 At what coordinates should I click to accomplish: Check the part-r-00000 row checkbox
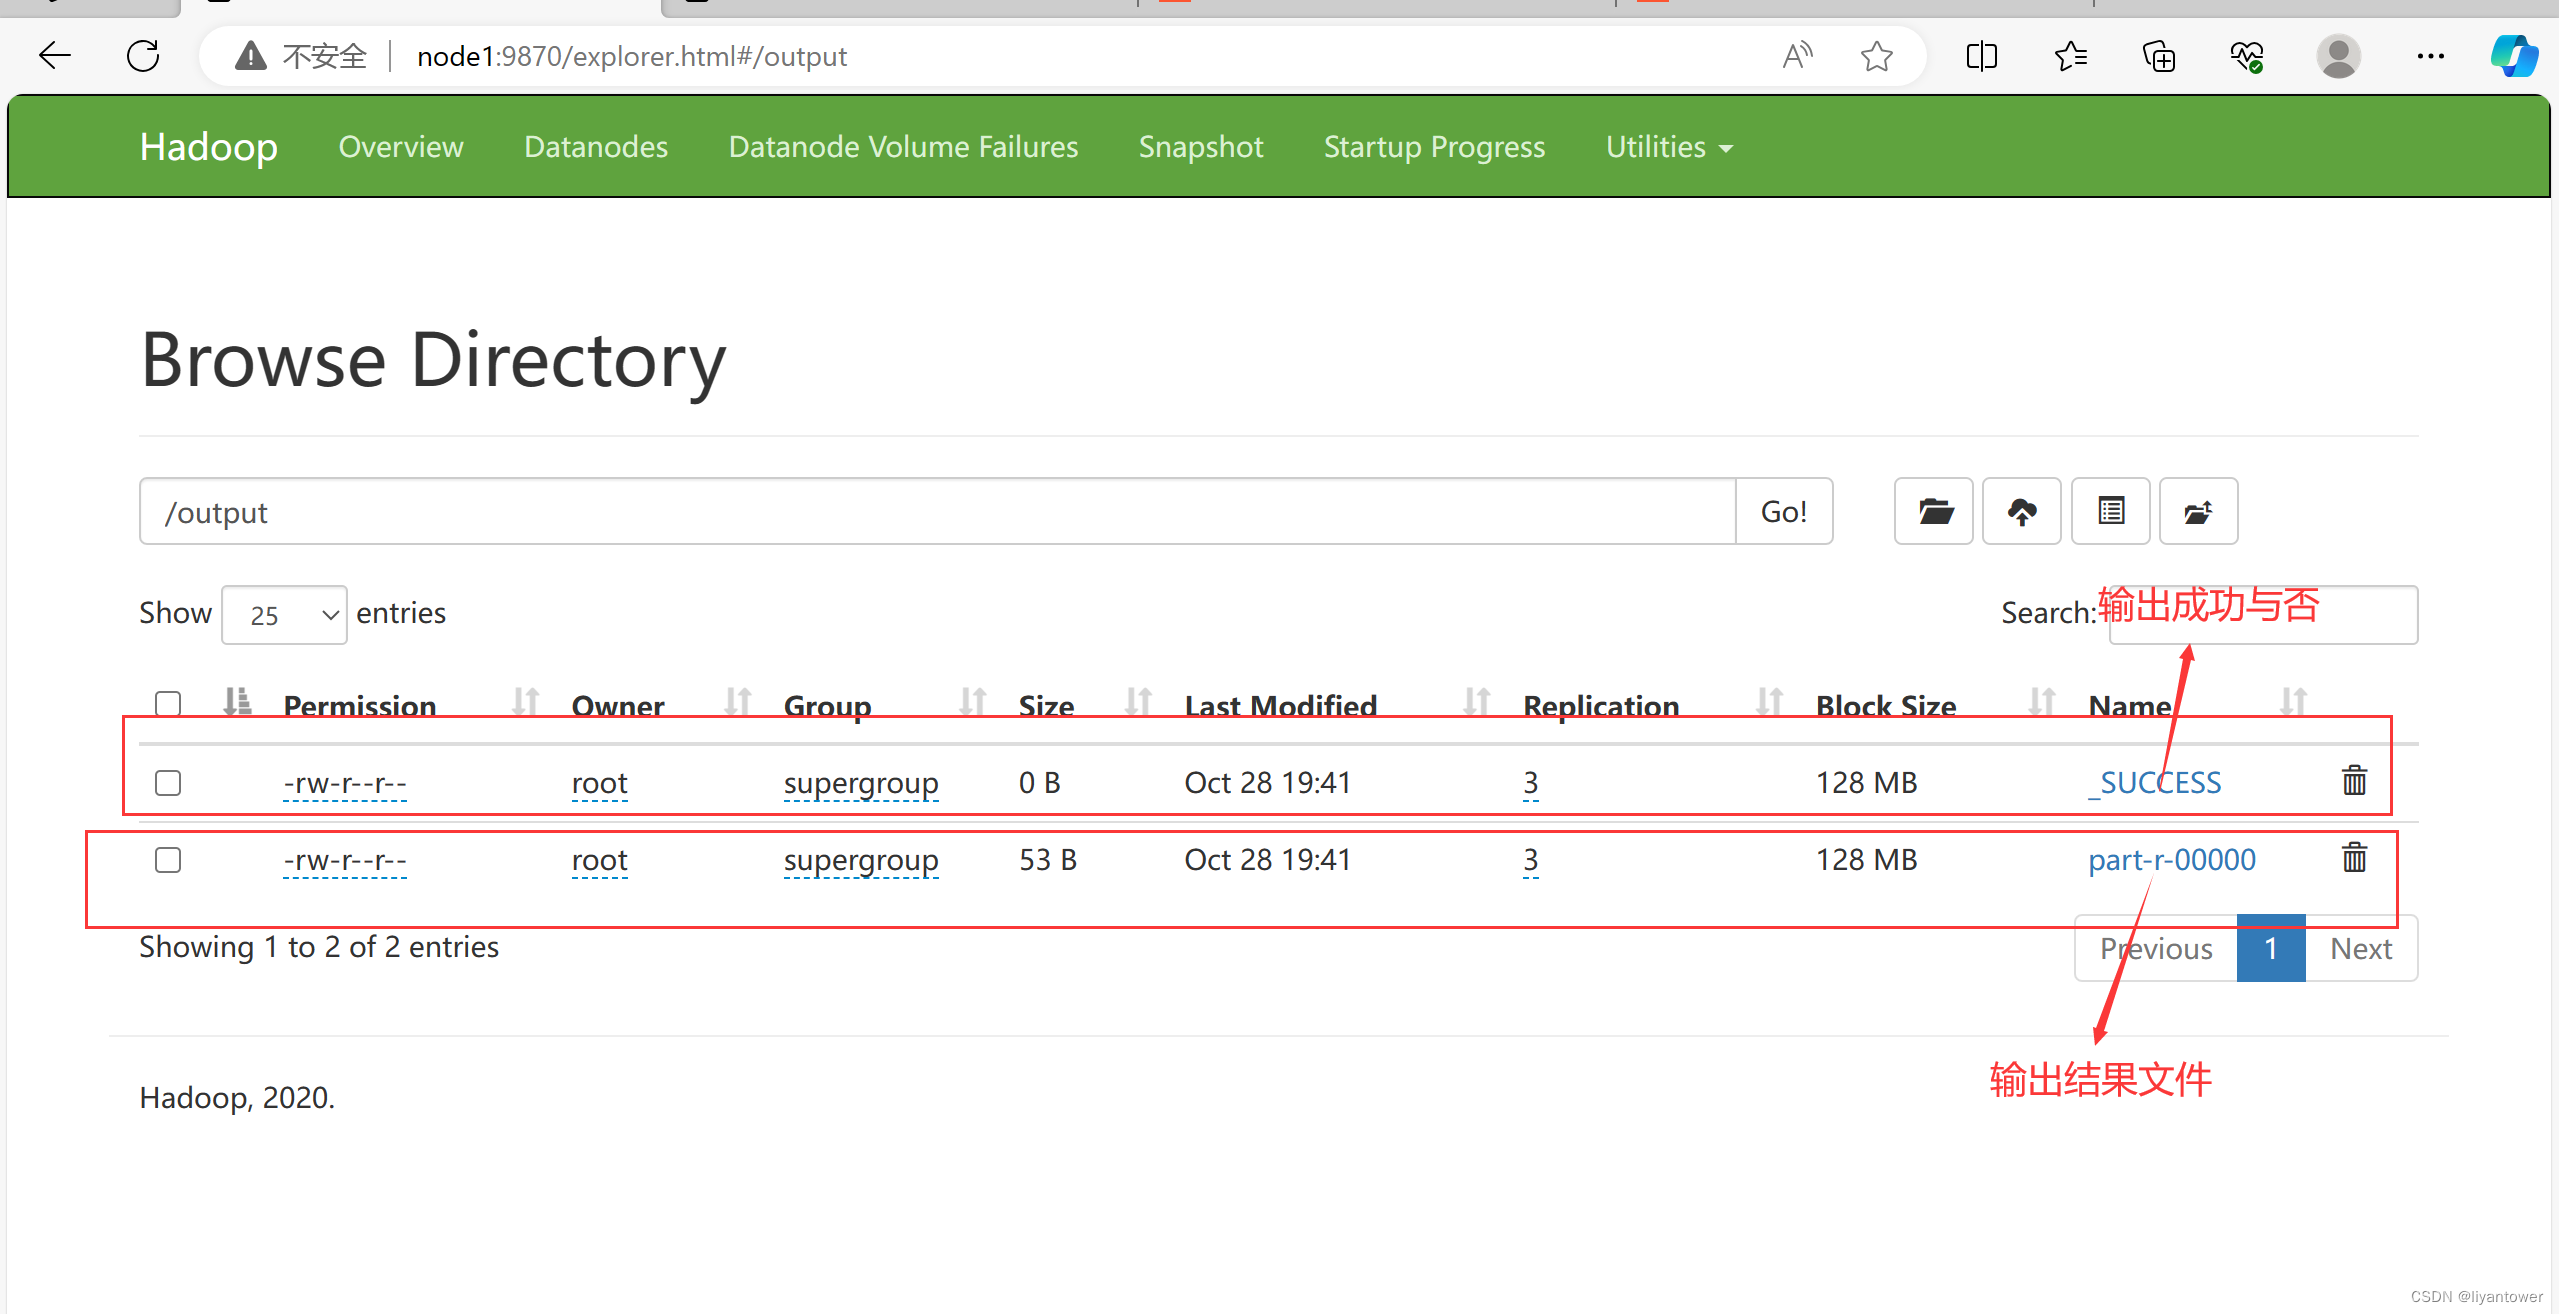168,860
